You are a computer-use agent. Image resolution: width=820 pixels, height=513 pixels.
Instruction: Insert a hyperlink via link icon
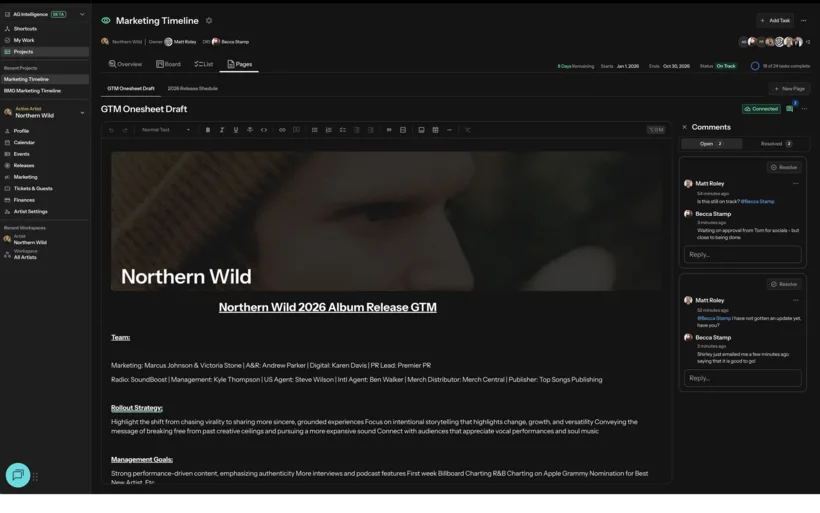(282, 130)
